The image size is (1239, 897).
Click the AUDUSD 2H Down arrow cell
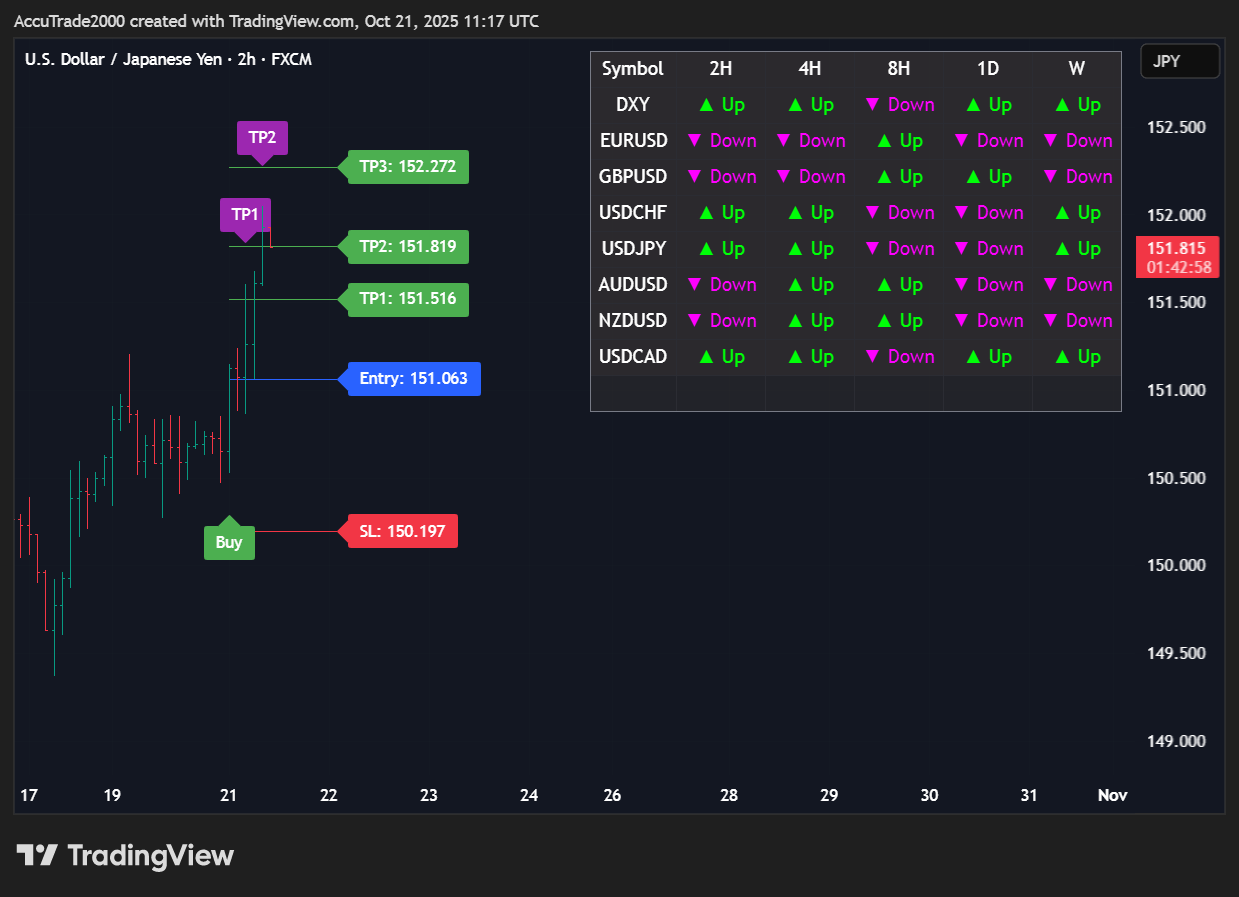point(721,285)
